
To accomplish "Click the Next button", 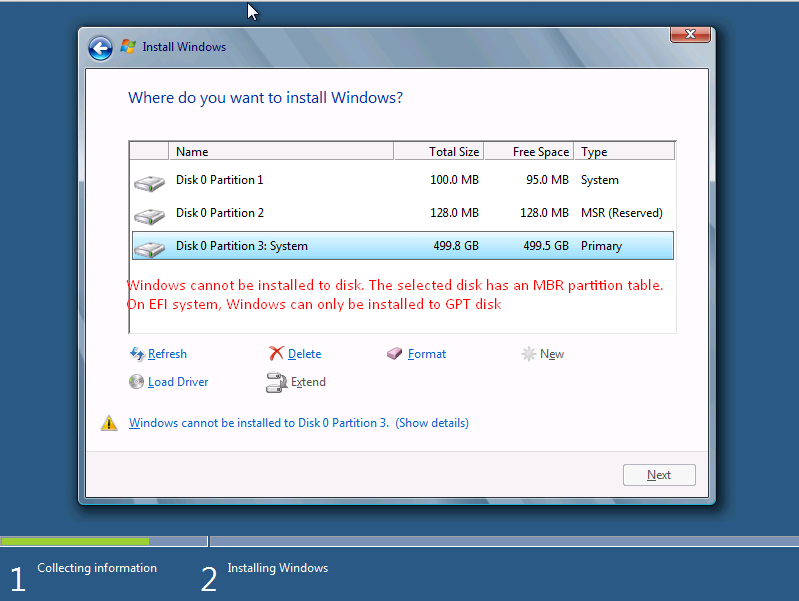I will coord(659,475).
